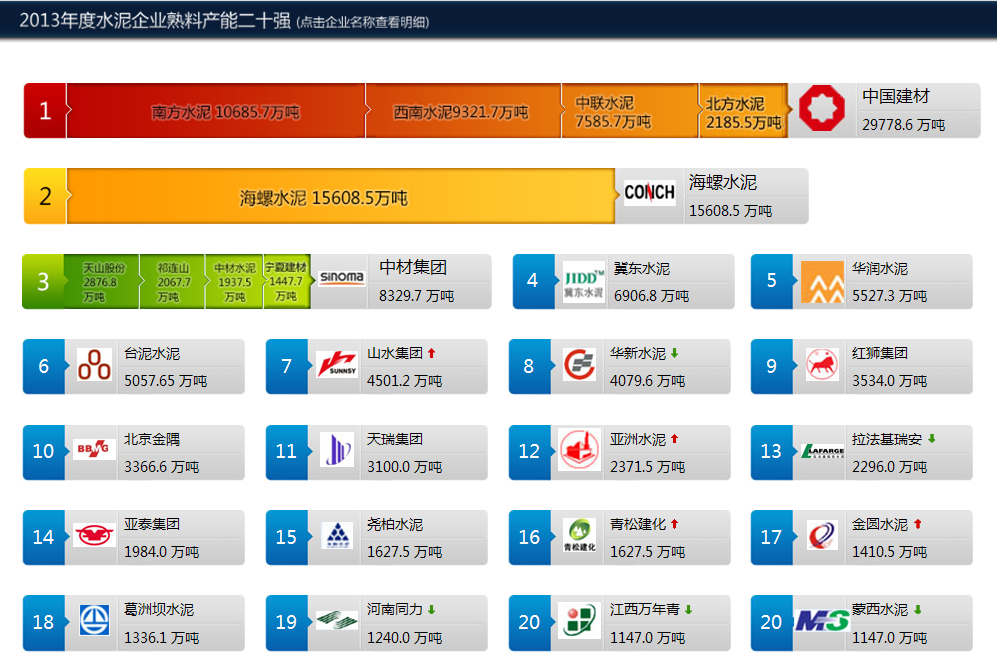Click the red winged 亚泰集团 logo
997x667 pixels.
coord(94,535)
